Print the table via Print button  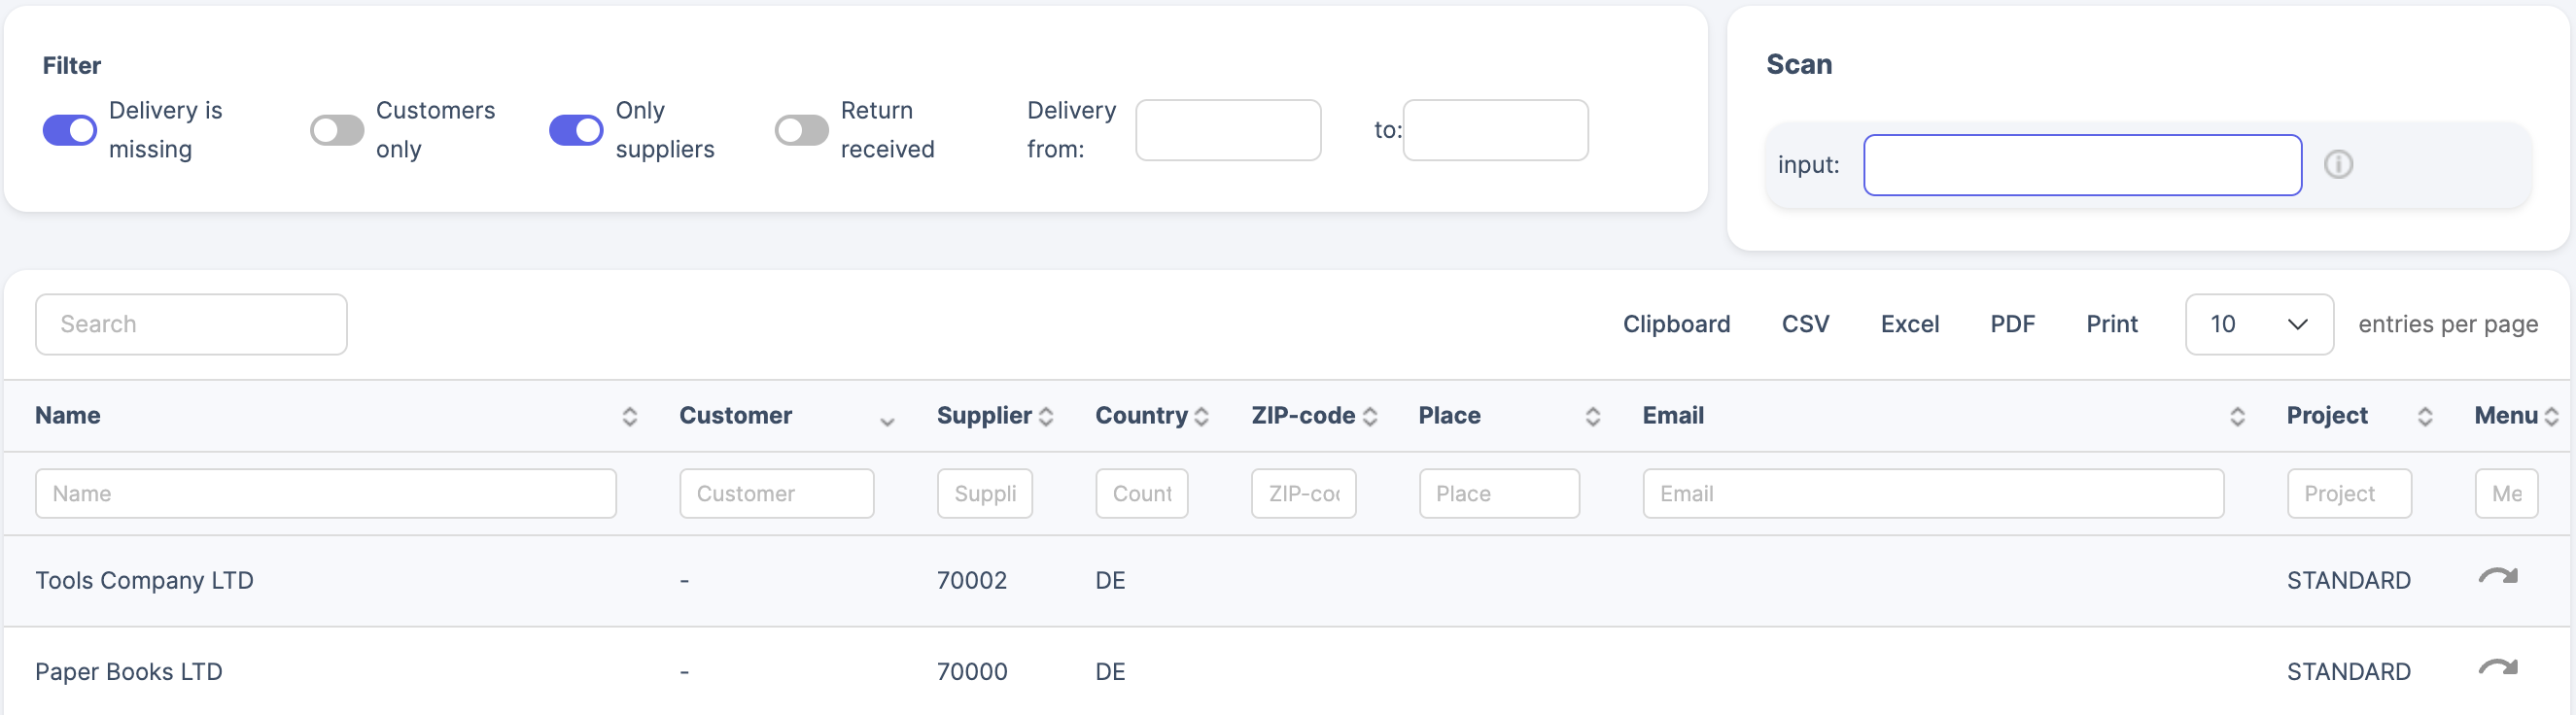tap(2111, 324)
